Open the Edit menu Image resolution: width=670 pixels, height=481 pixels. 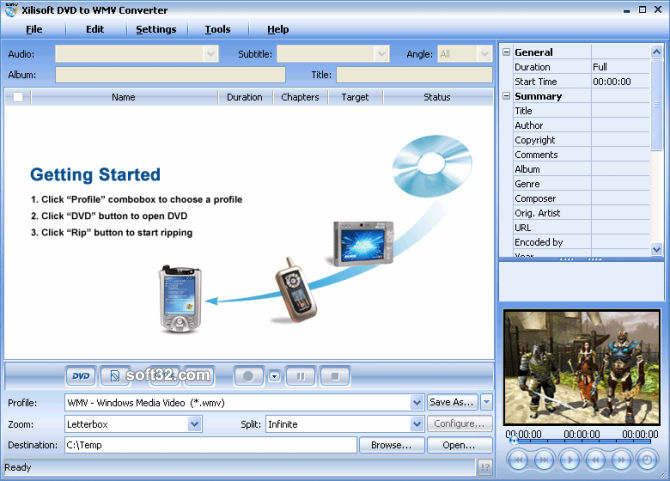pos(95,29)
